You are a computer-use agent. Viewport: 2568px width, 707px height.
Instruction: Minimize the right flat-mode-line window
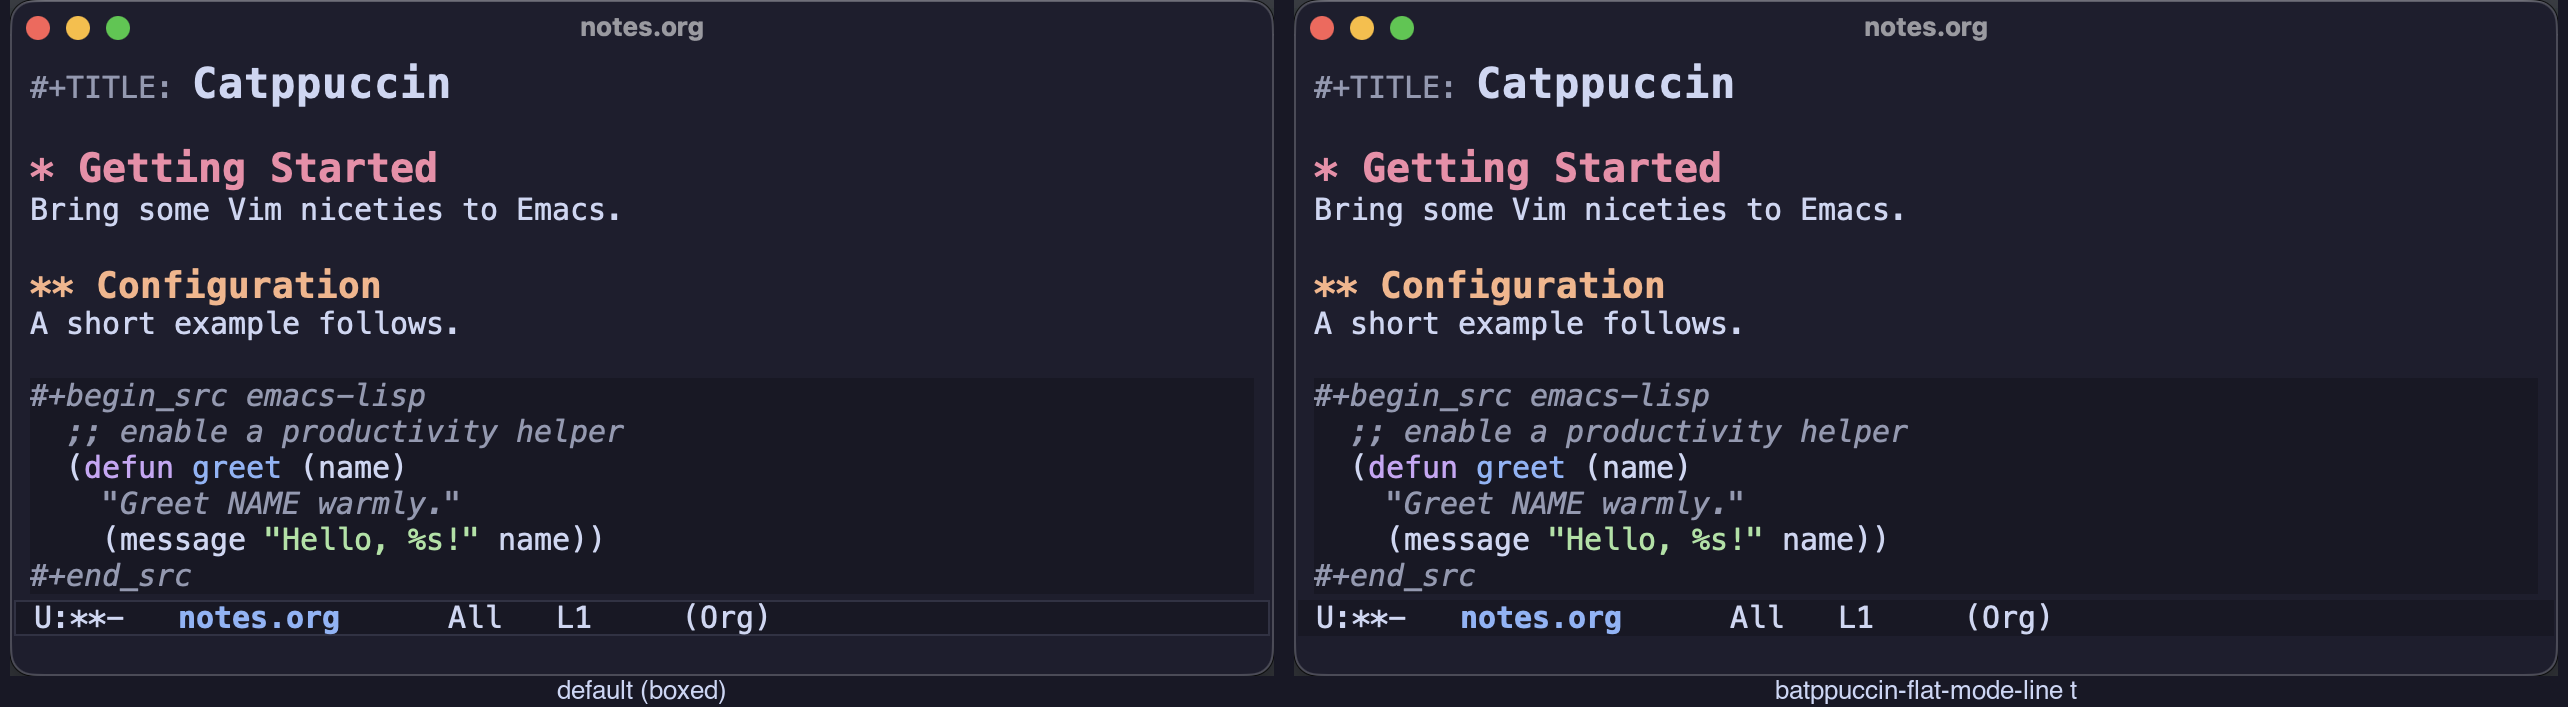click(x=1362, y=28)
